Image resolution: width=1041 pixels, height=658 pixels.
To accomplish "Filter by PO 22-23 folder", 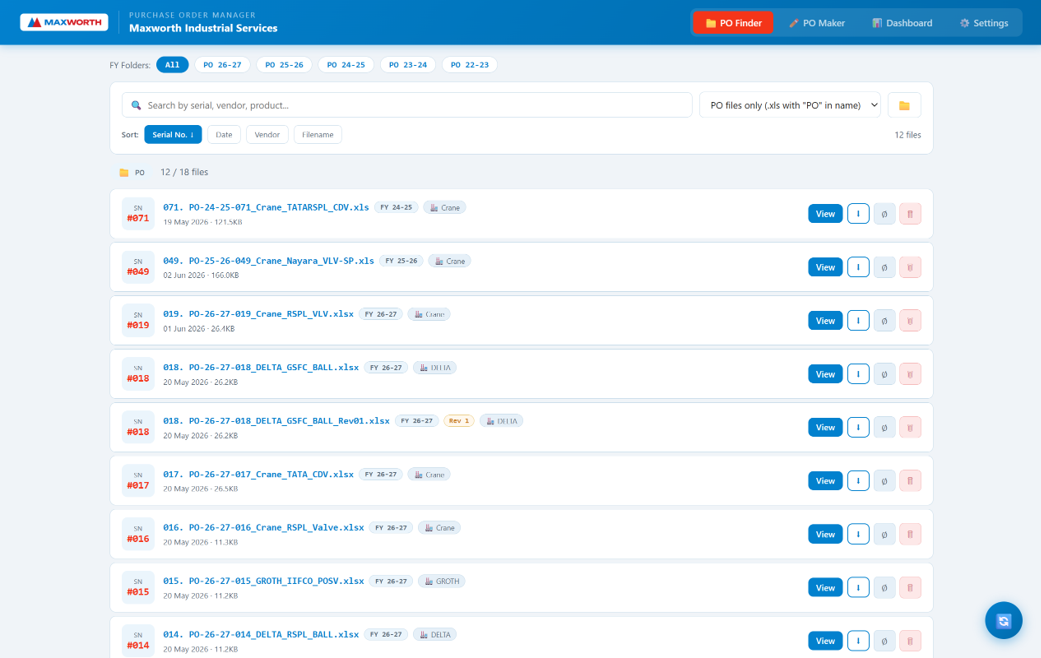I will point(469,64).
